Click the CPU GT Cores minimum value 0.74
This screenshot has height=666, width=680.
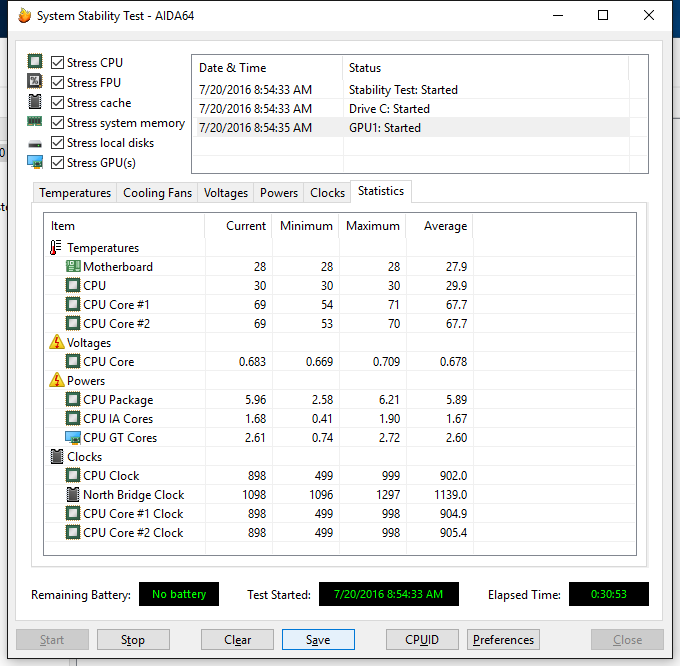pyautogui.click(x=322, y=438)
